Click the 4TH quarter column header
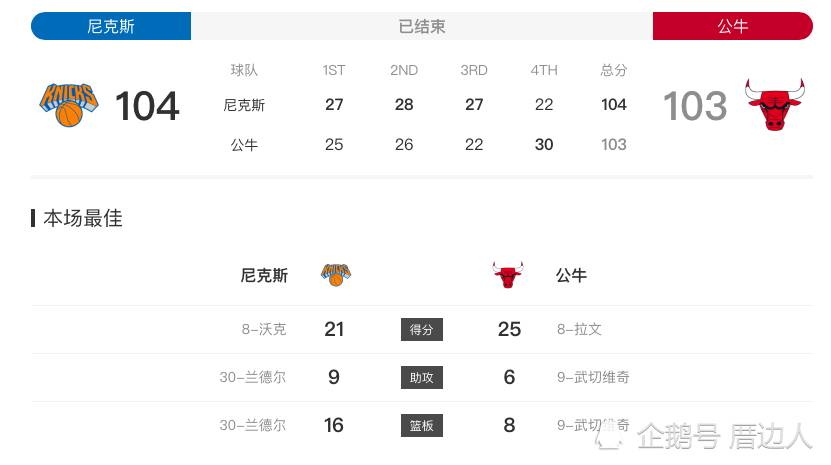The image size is (831, 465). pos(544,70)
